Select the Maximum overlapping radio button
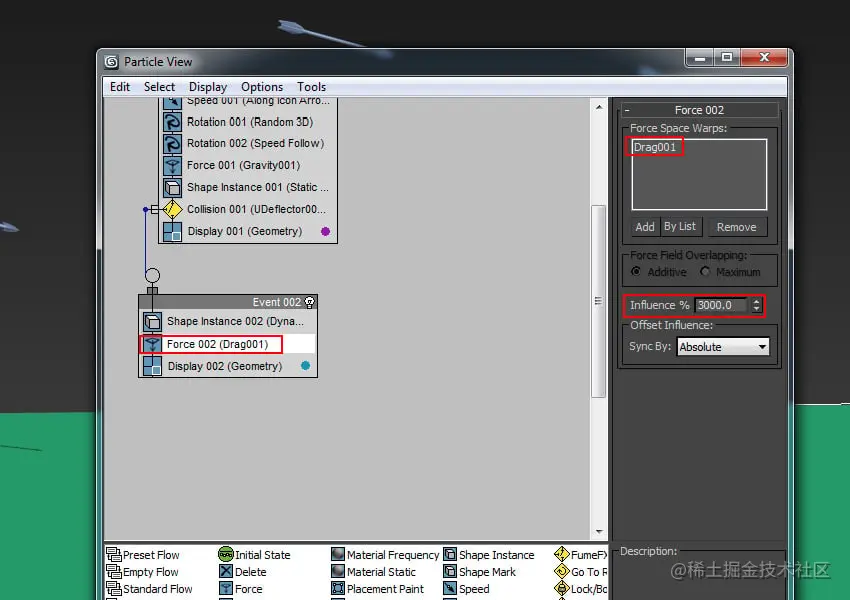 point(705,271)
